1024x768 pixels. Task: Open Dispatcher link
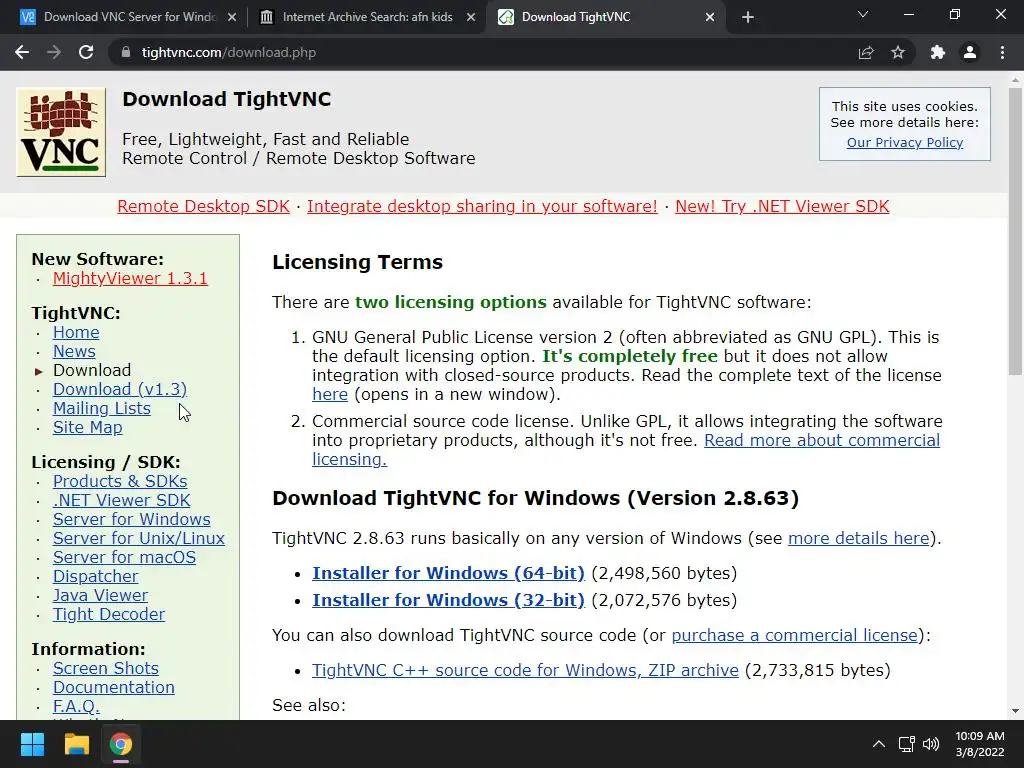point(95,576)
